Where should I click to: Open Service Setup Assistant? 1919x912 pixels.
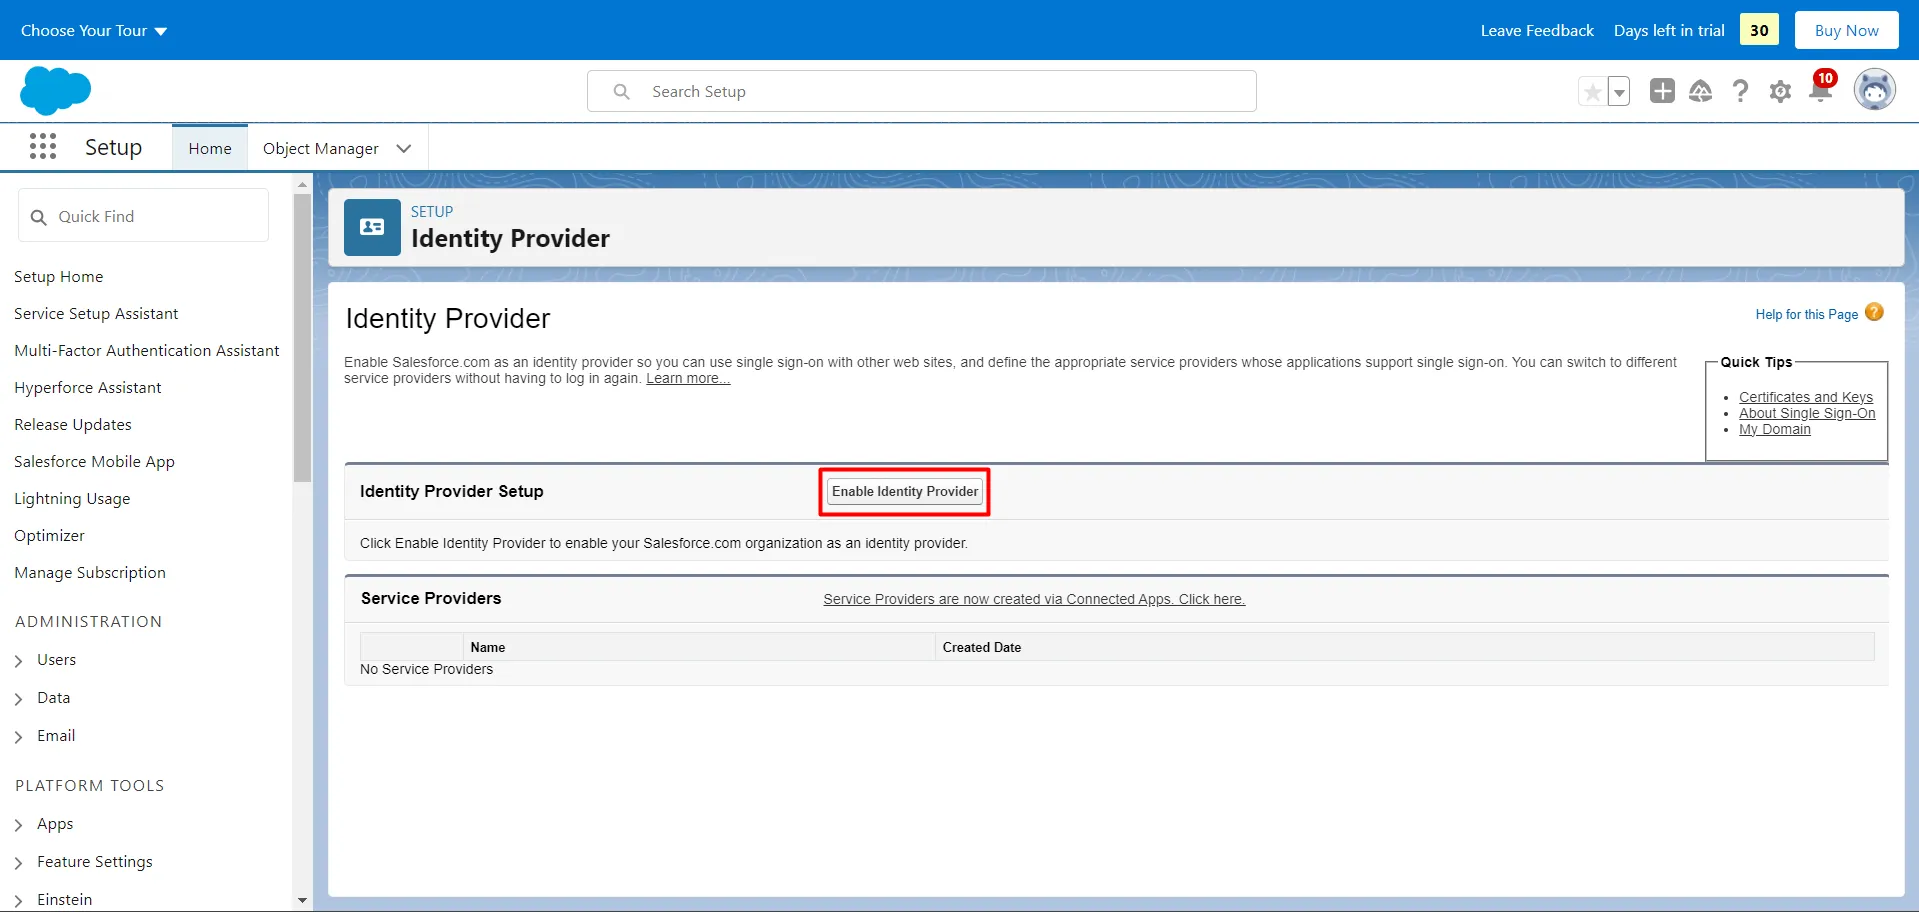[96, 314]
